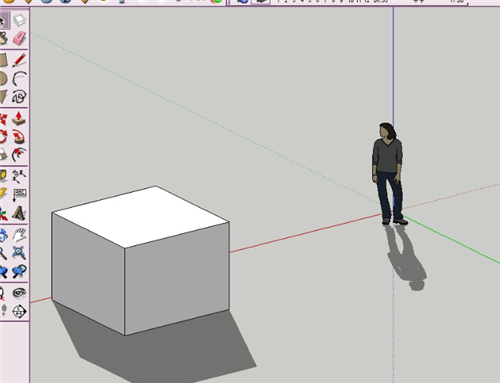Screen dimensions: 500x383
Task: Select the Section Plane tool
Action: (x=19, y=311)
